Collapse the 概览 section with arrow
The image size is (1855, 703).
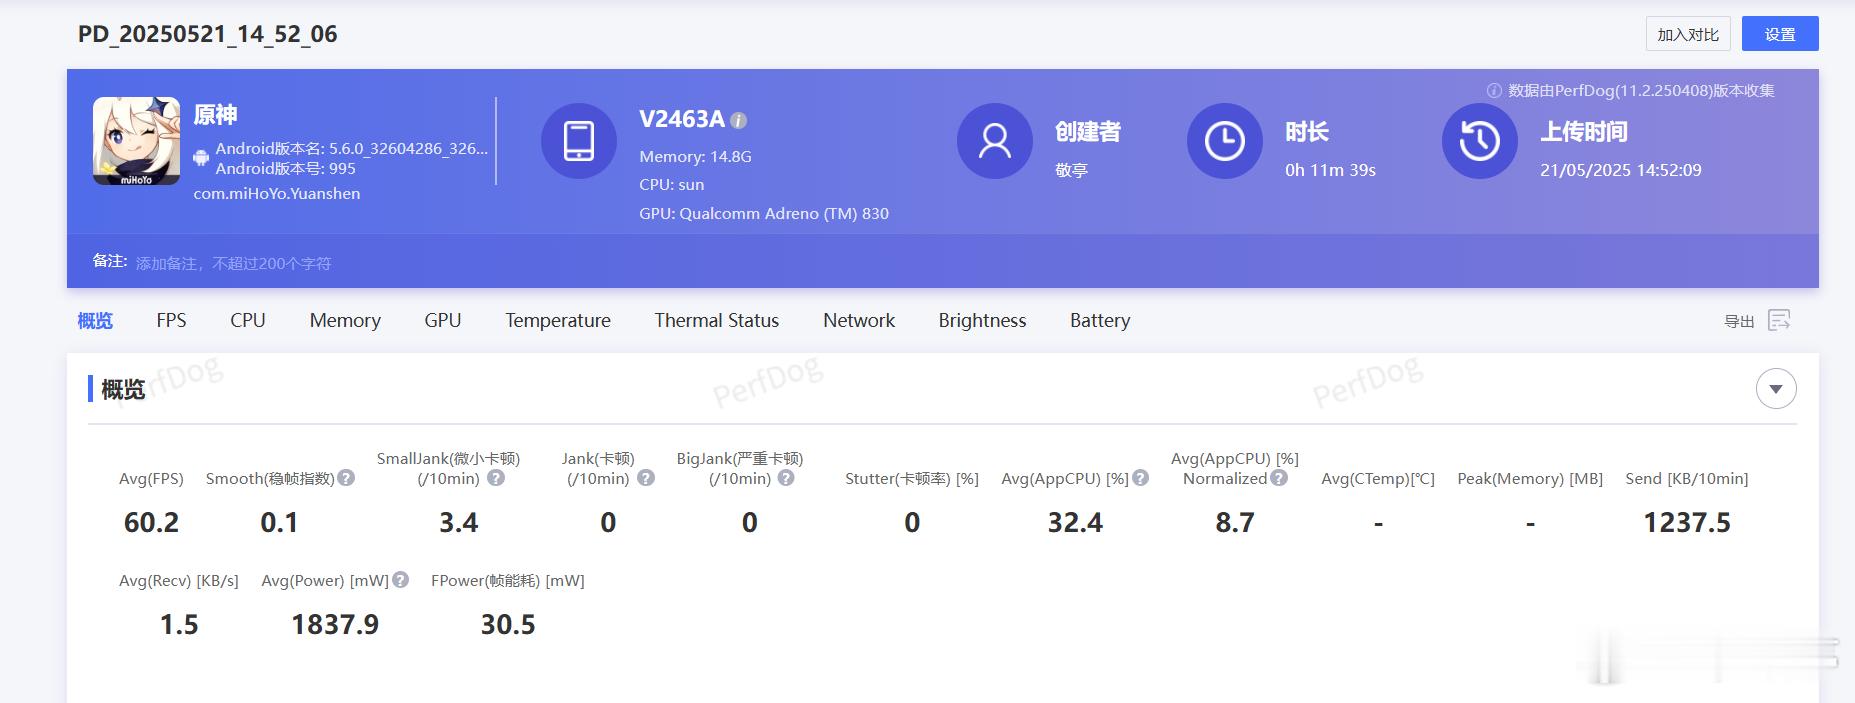[x=1776, y=389]
